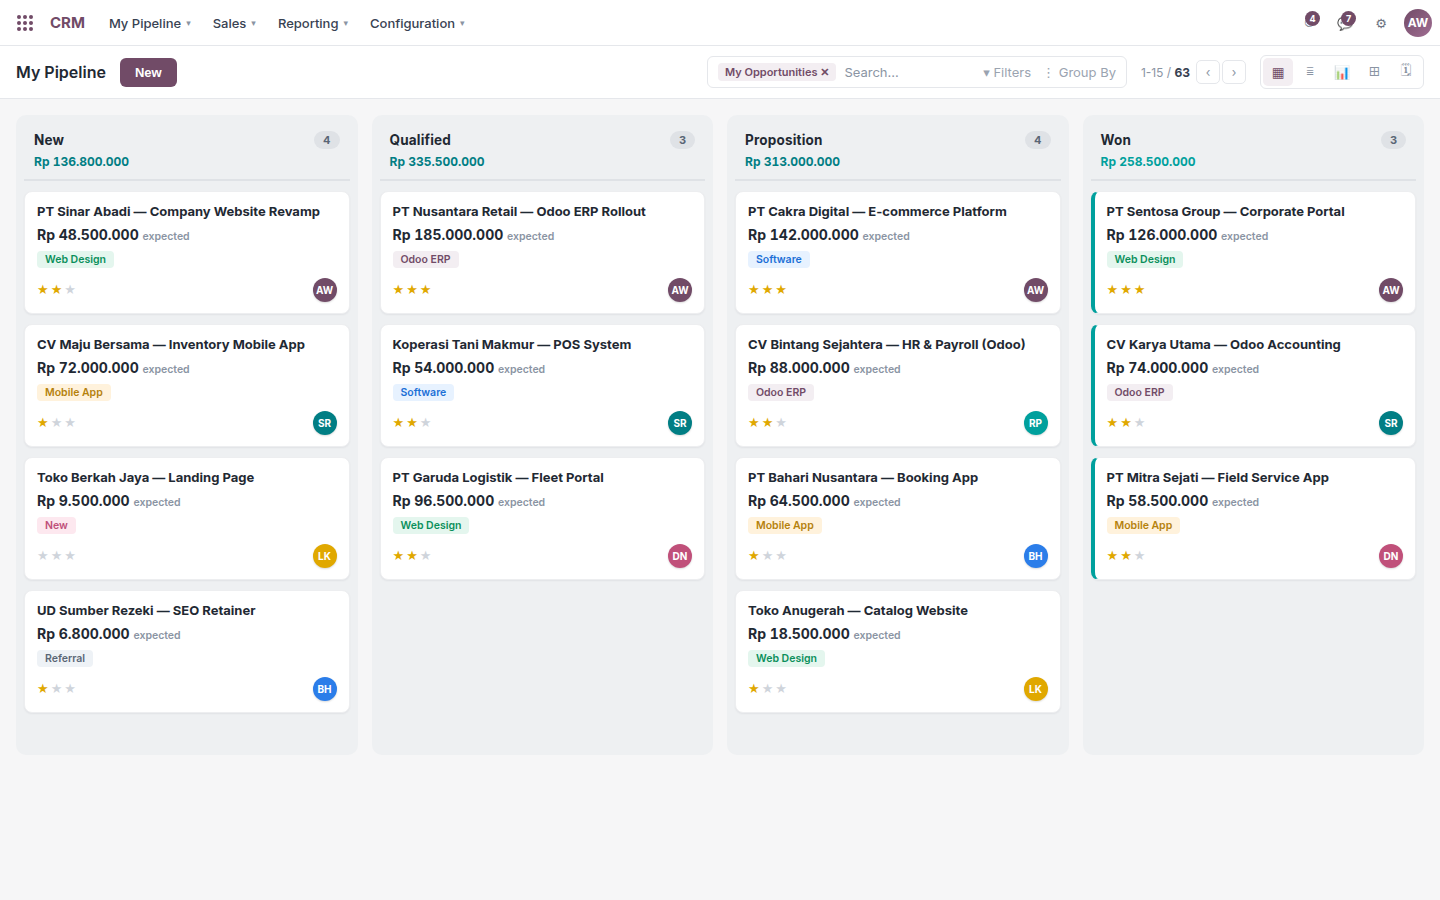Toggle second star on PT Bahari Nusantara card
This screenshot has width=1440, height=900.
coord(767,556)
